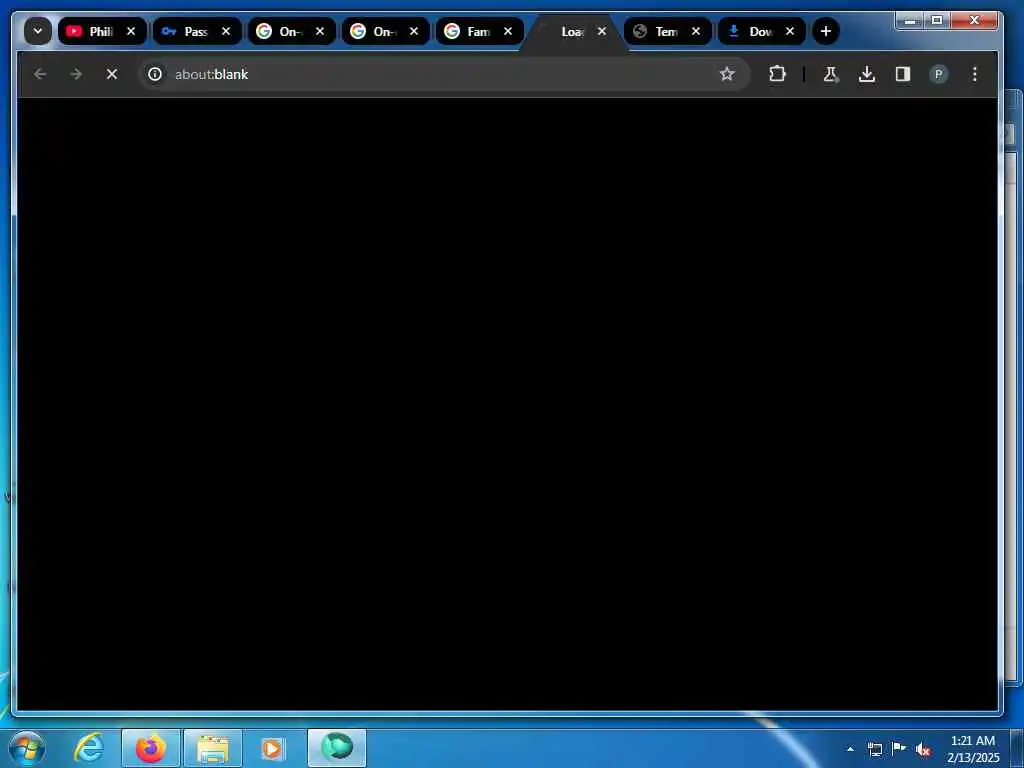The image size is (1024, 768).
Task: Close the loading about:blank tab
Action: [x=602, y=31]
